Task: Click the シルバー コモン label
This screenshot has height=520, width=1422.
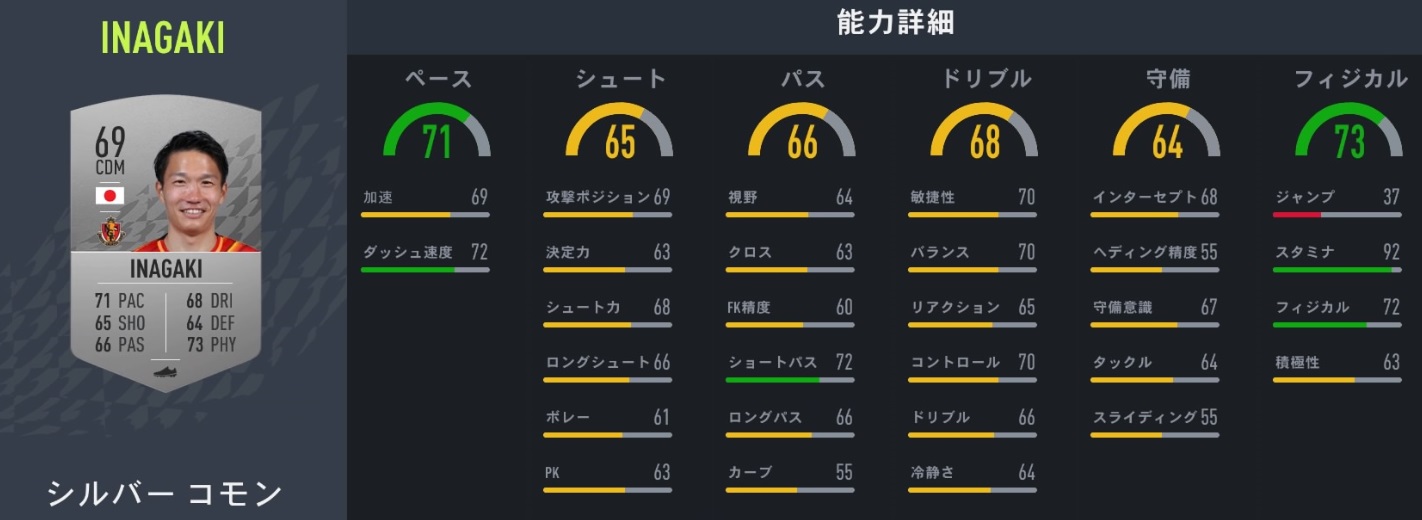Action: [x=165, y=493]
